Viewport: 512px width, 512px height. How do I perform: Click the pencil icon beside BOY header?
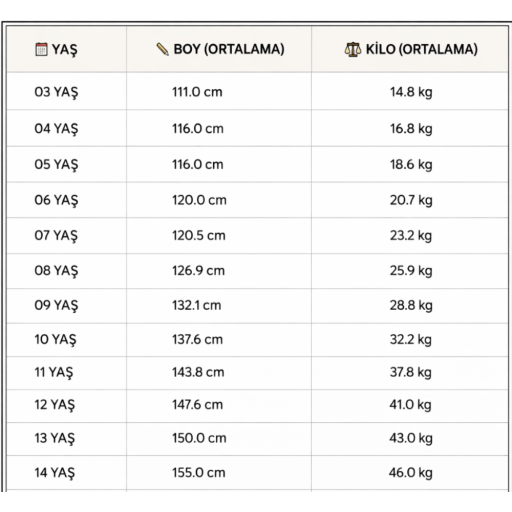click(162, 49)
